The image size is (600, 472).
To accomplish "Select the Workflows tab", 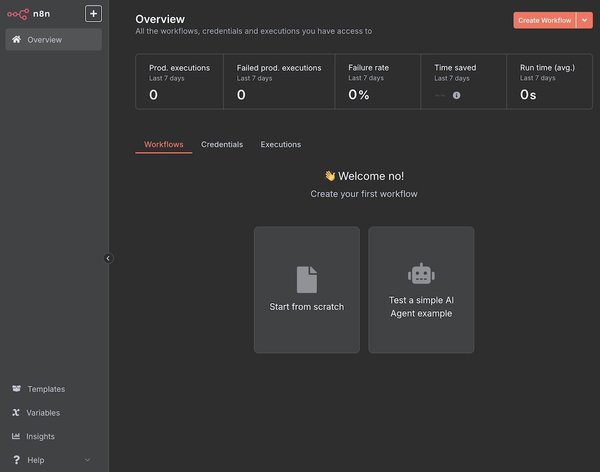I will (164, 145).
